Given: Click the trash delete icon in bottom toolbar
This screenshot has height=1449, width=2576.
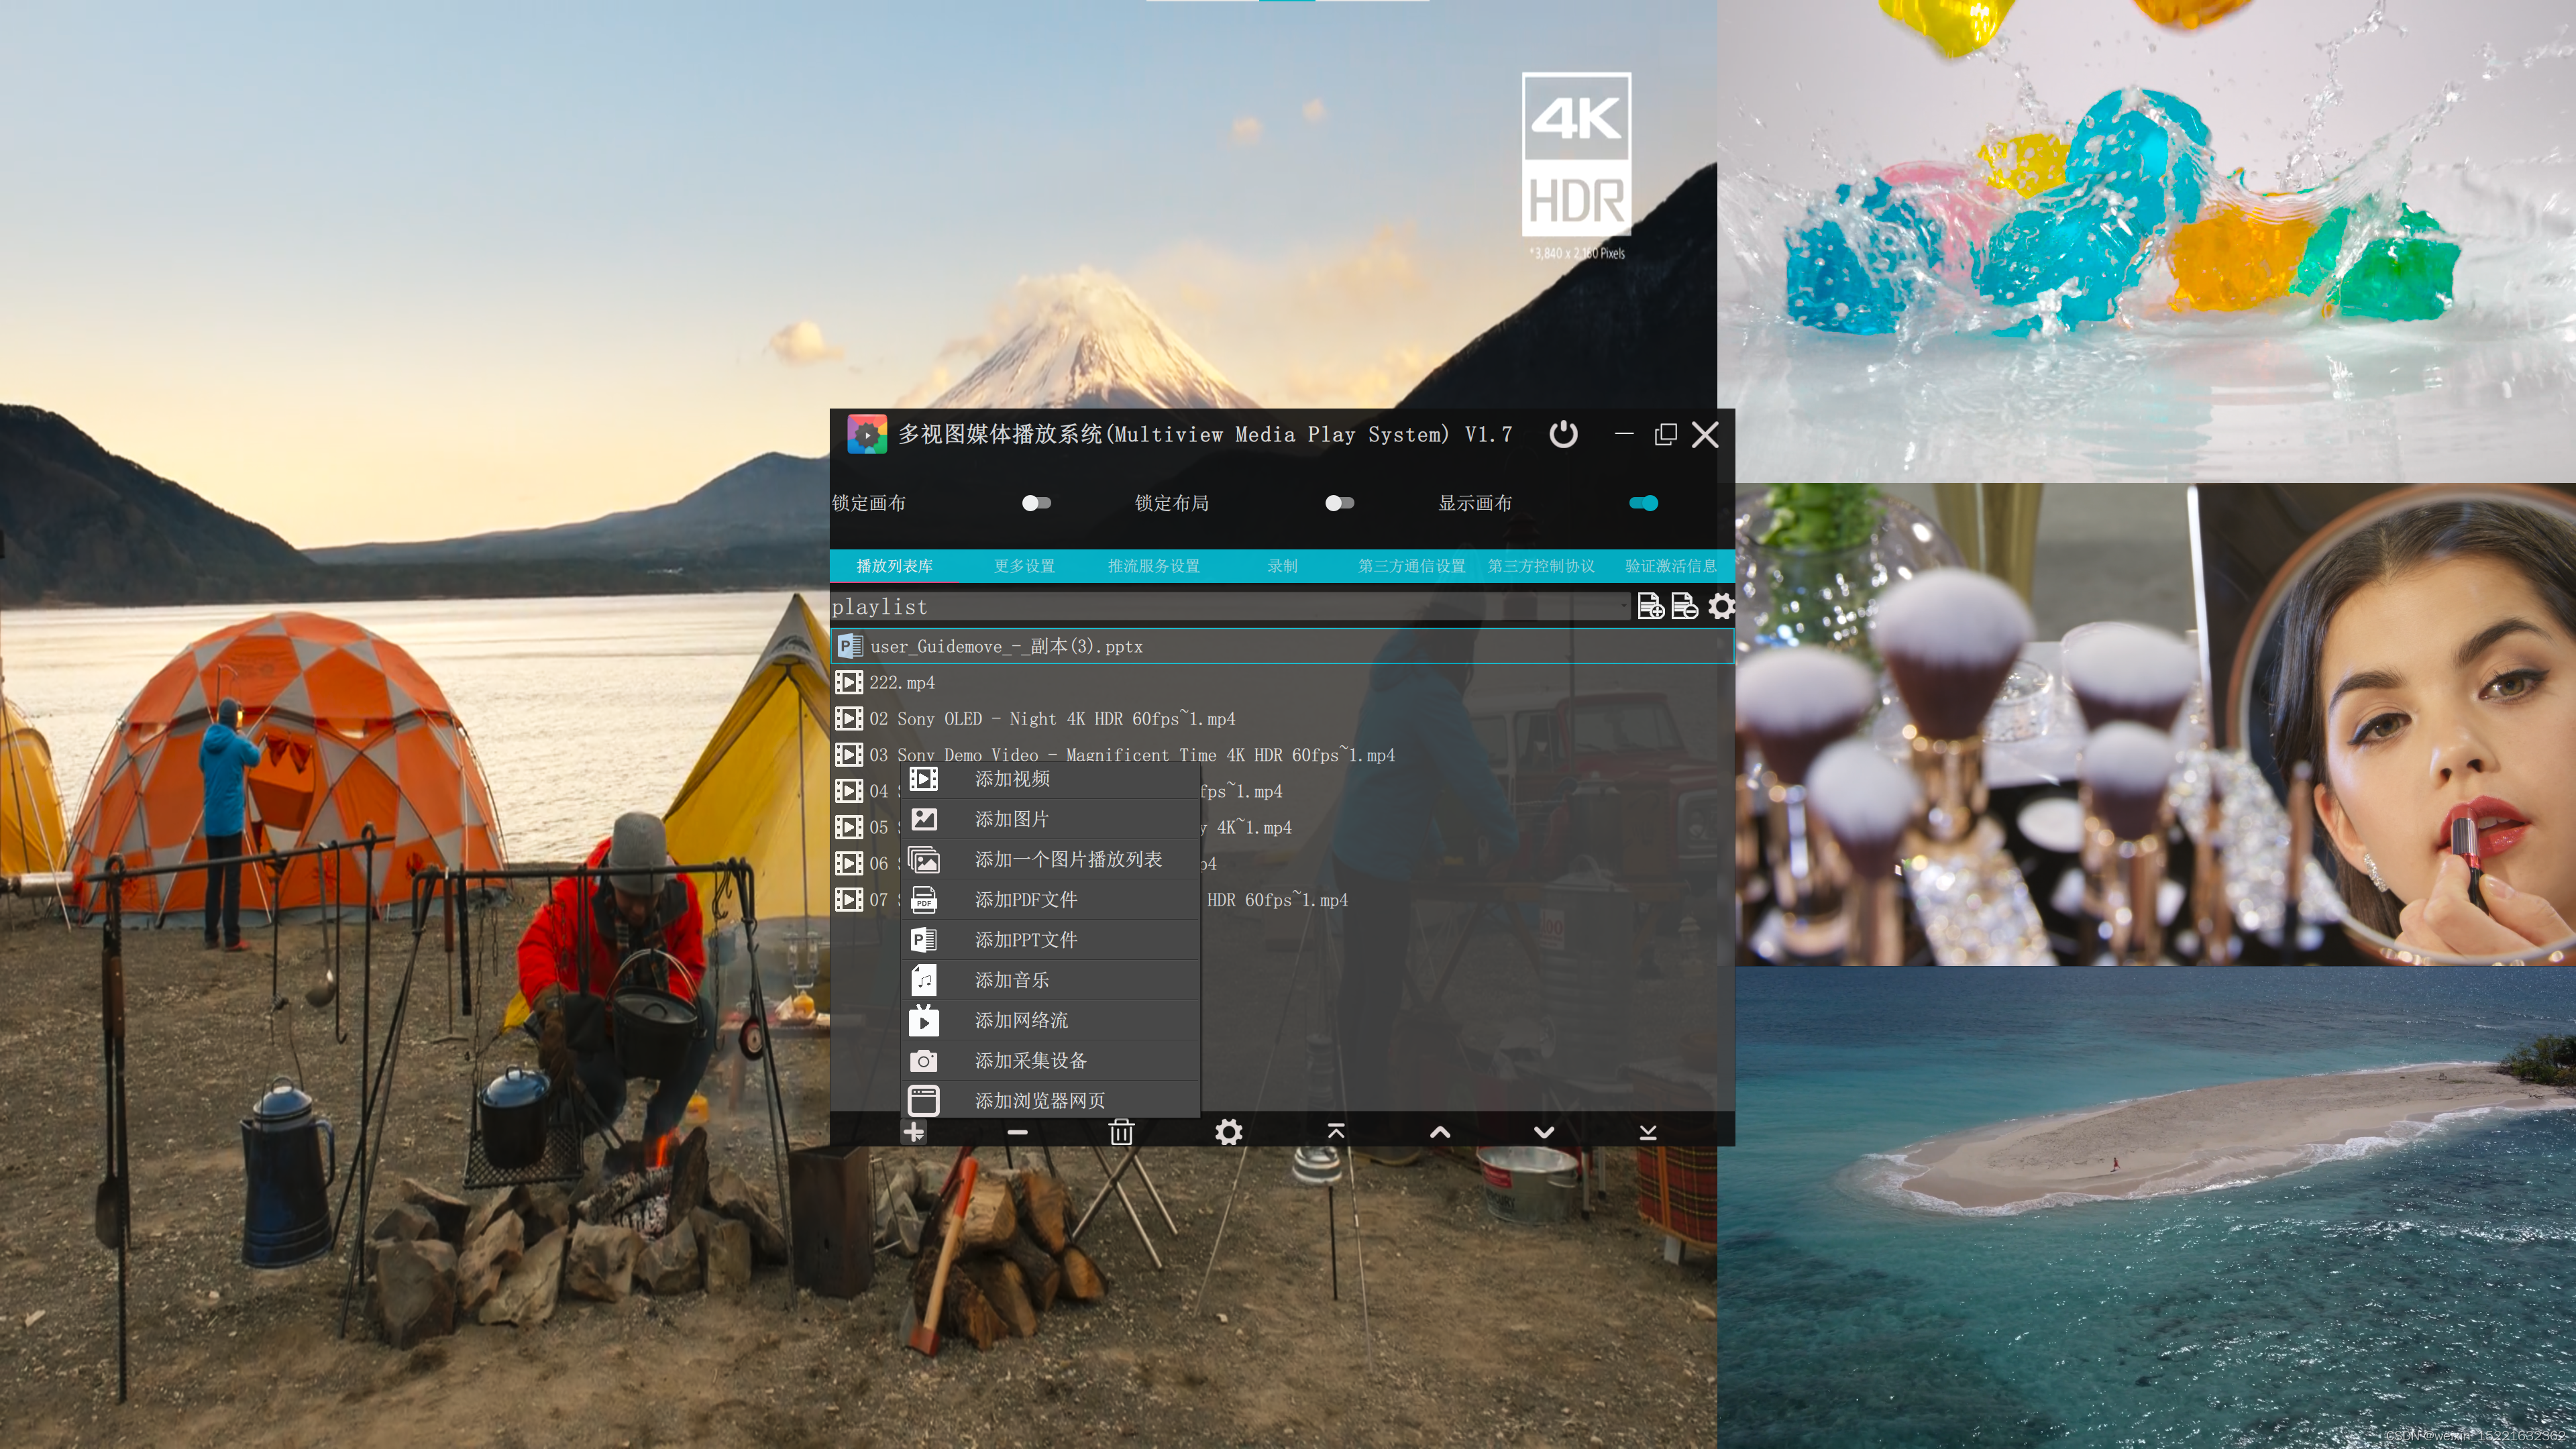Looking at the screenshot, I should click(x=1121, y=1132).
